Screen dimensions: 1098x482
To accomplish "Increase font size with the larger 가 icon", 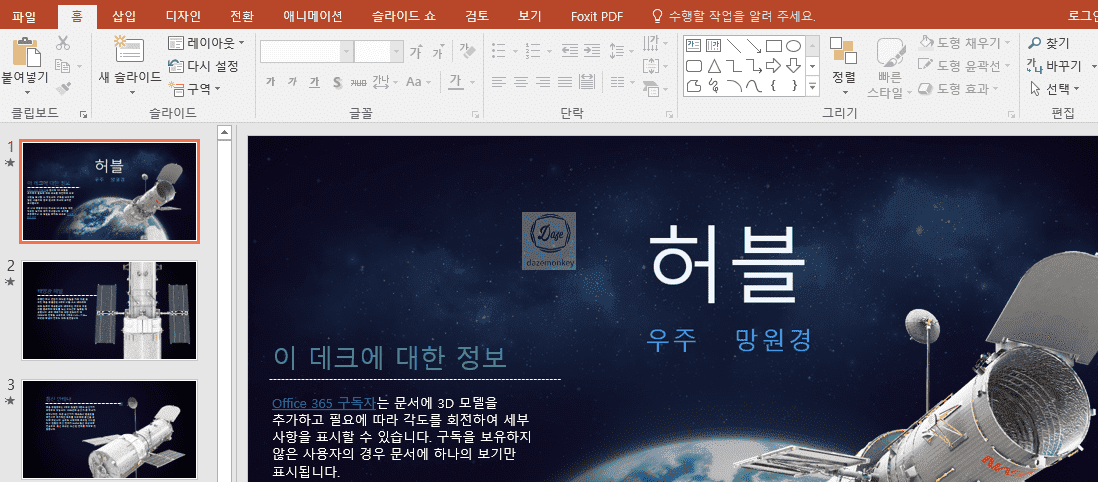I will [416, 52].
